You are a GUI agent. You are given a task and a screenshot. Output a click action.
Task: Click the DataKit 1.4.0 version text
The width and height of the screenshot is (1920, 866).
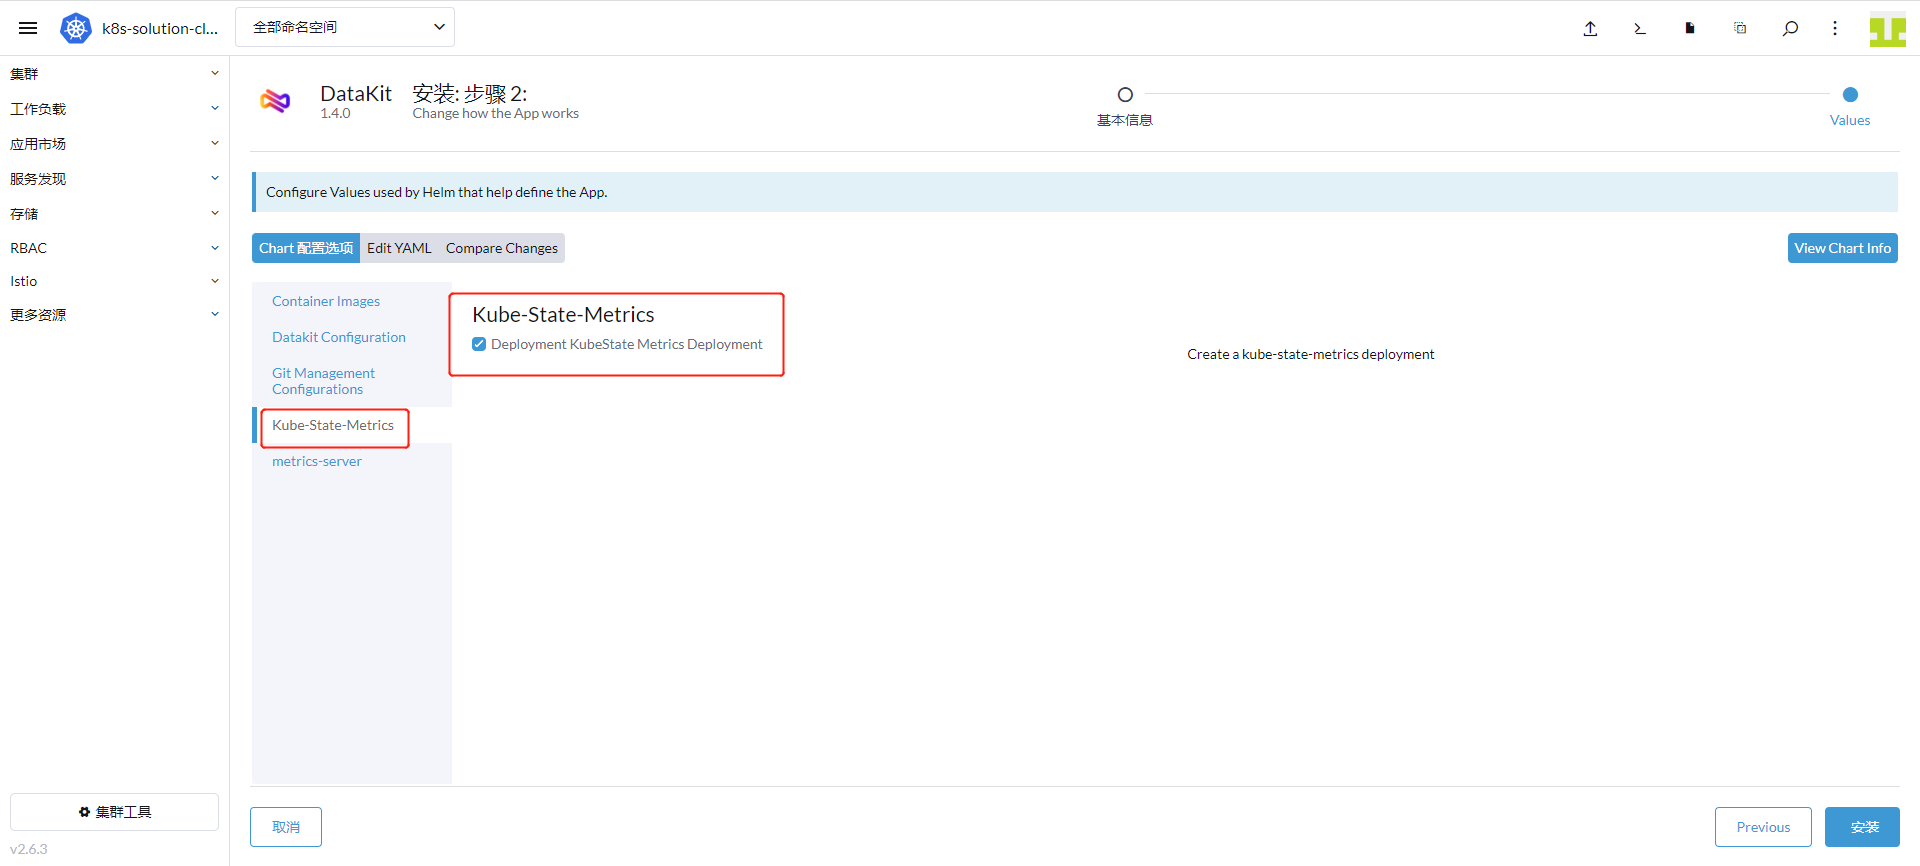tap(335, 114)
